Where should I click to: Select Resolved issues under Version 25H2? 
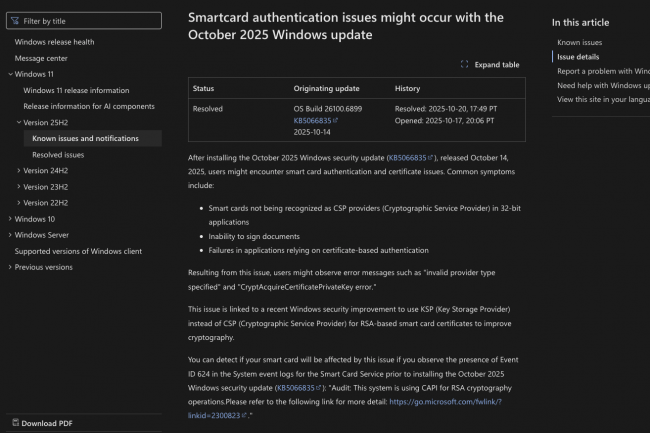click(58, 155)
